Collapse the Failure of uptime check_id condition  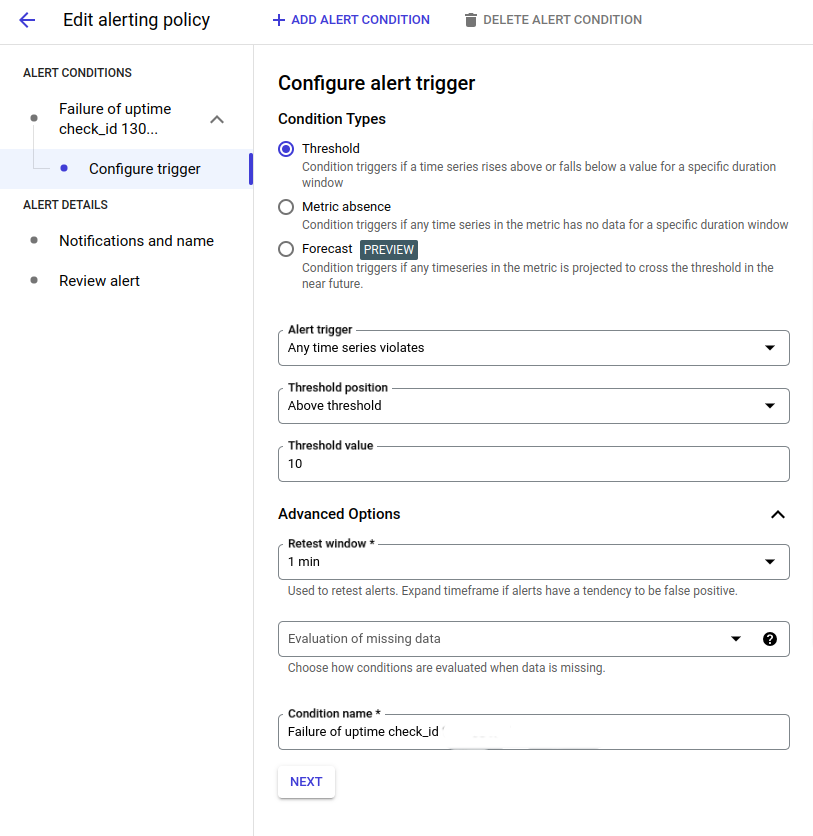pyautogui.click(x=217, y=117)
